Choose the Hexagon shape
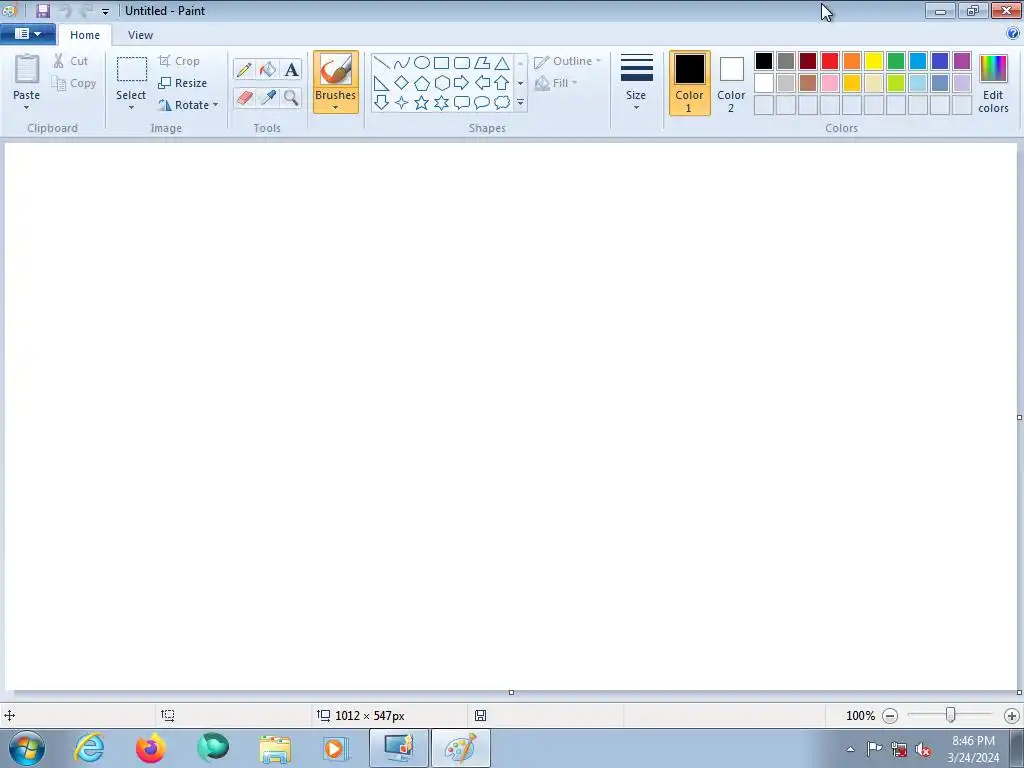This screenshot has height=768, width=1024. (441, 83)
